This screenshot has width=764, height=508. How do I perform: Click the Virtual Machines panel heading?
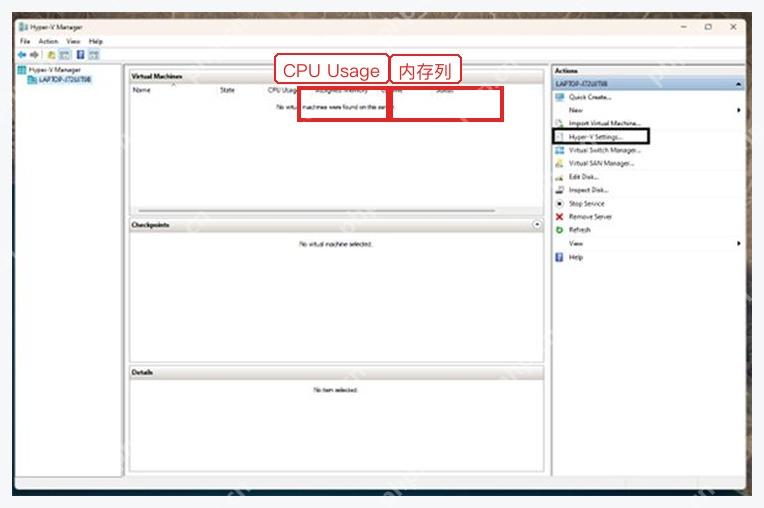click(x=156, y=76)
